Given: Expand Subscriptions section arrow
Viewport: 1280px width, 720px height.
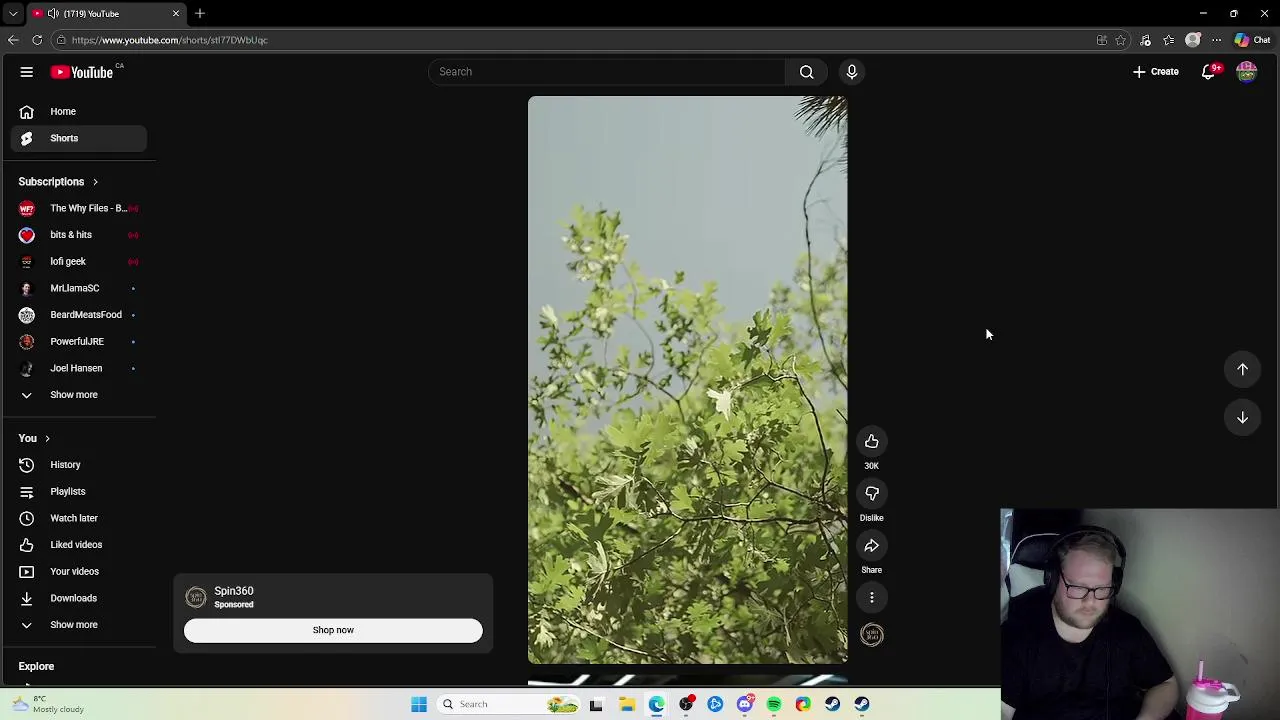Looking at the screenshot, I should pyautogui.click(x=95, y=182).
